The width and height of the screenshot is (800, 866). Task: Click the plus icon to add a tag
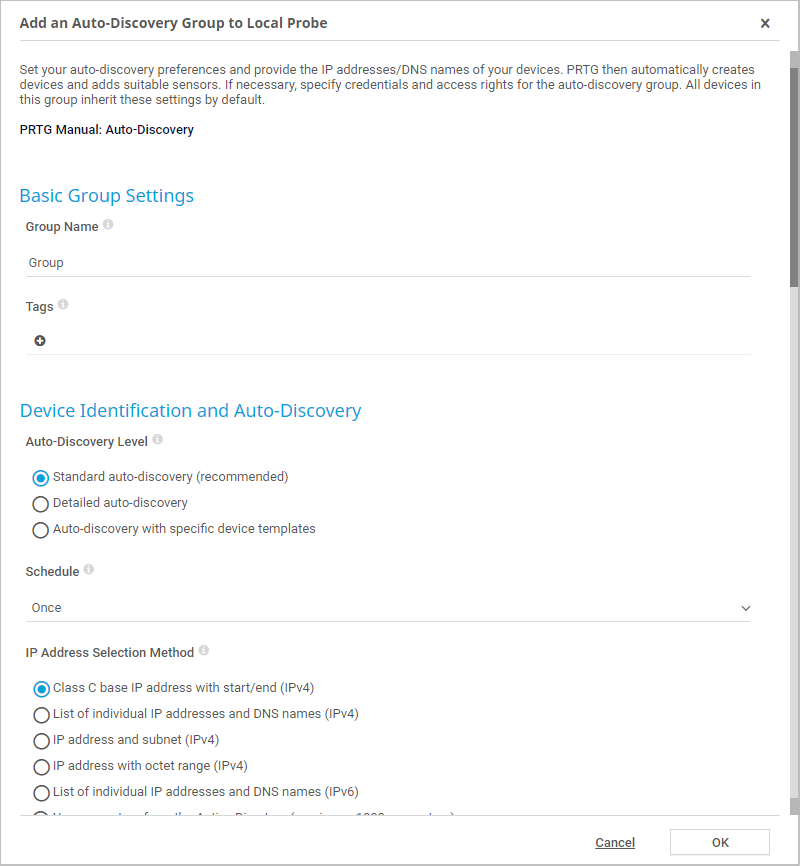[x=40, y=341]
